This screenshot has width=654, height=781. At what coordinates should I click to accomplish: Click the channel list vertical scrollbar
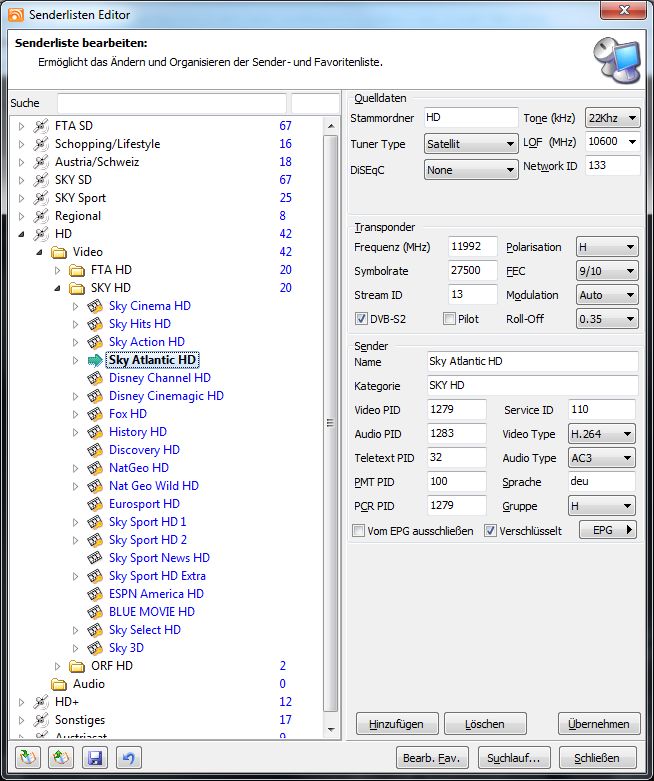(332, 423)
